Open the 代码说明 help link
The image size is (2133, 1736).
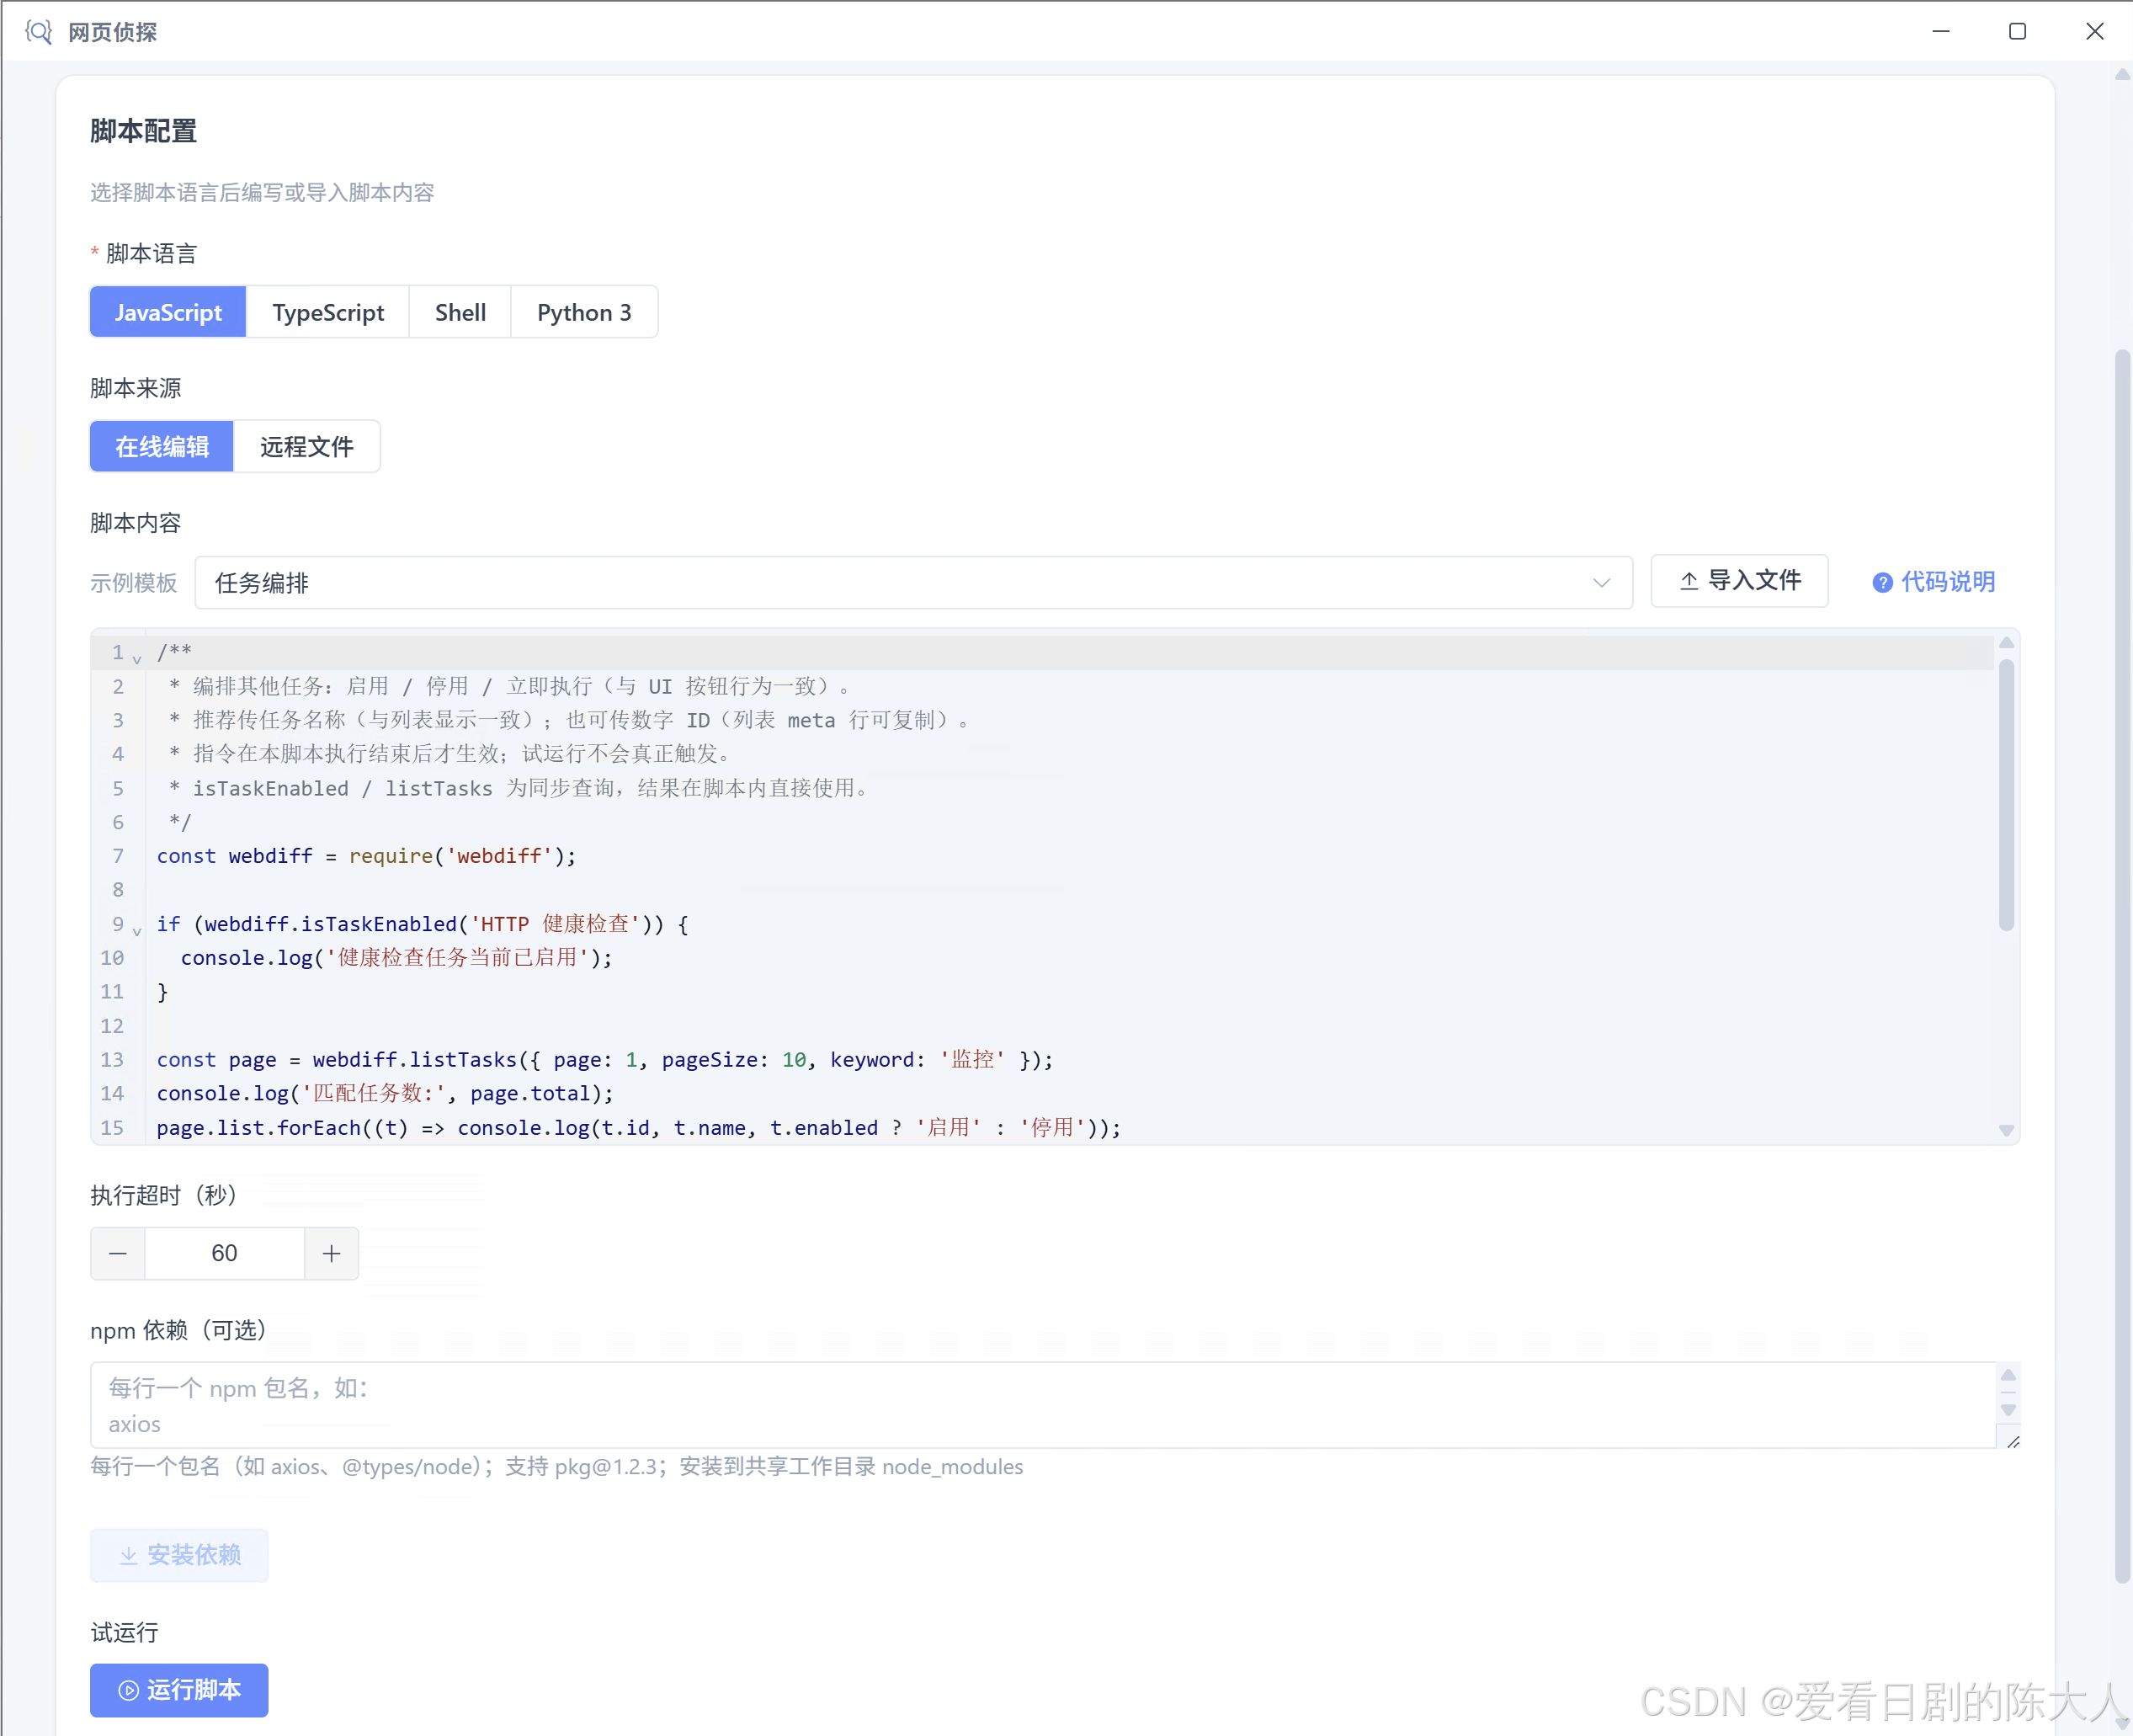tap(1933, 582)
